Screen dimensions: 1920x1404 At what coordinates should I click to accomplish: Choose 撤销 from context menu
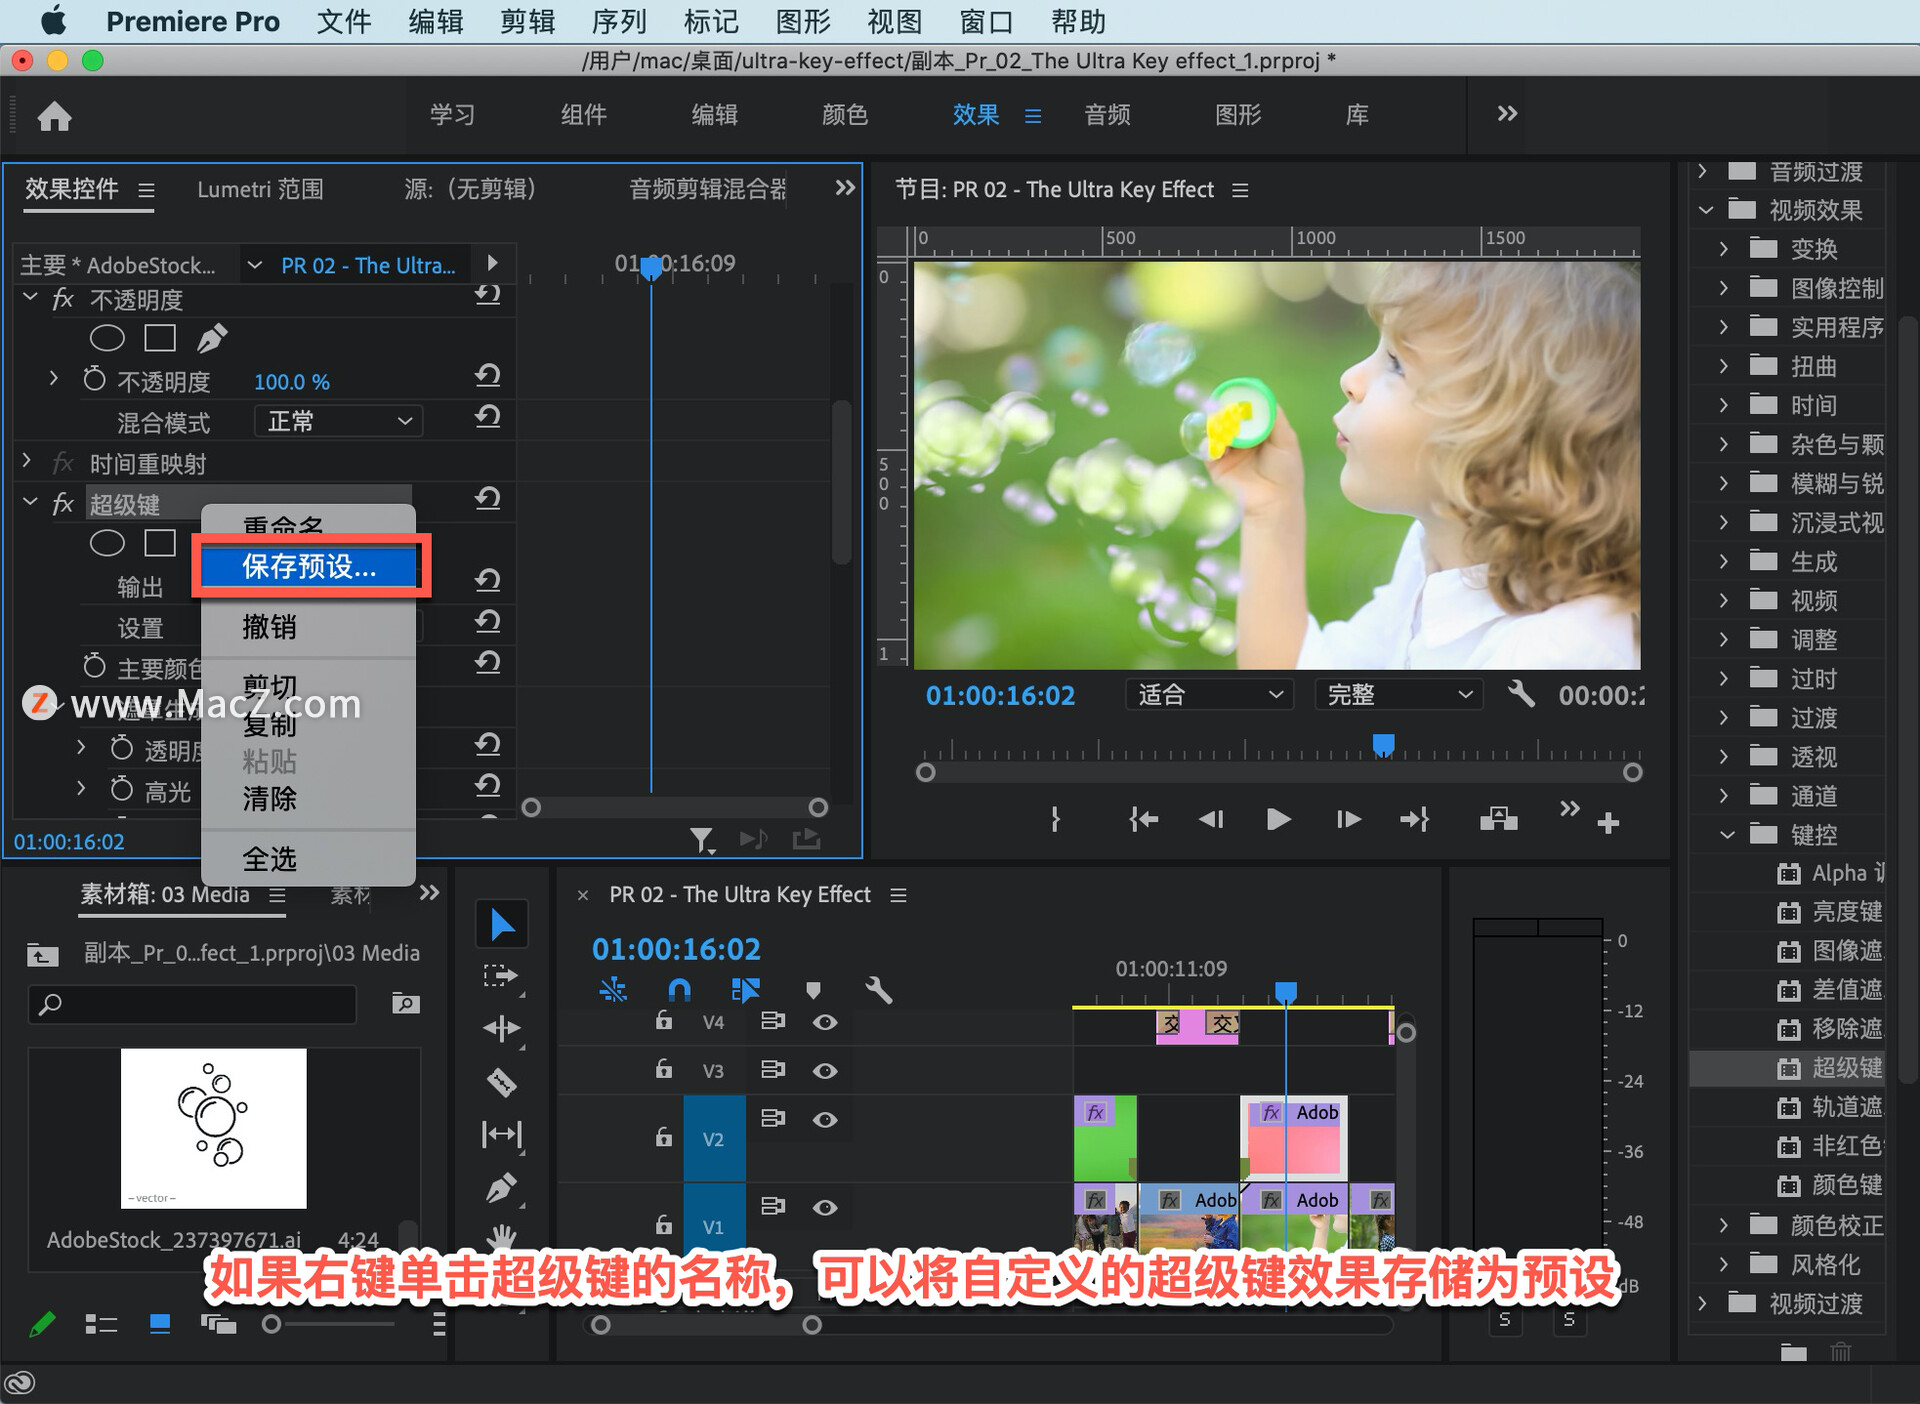coord(309,627)
